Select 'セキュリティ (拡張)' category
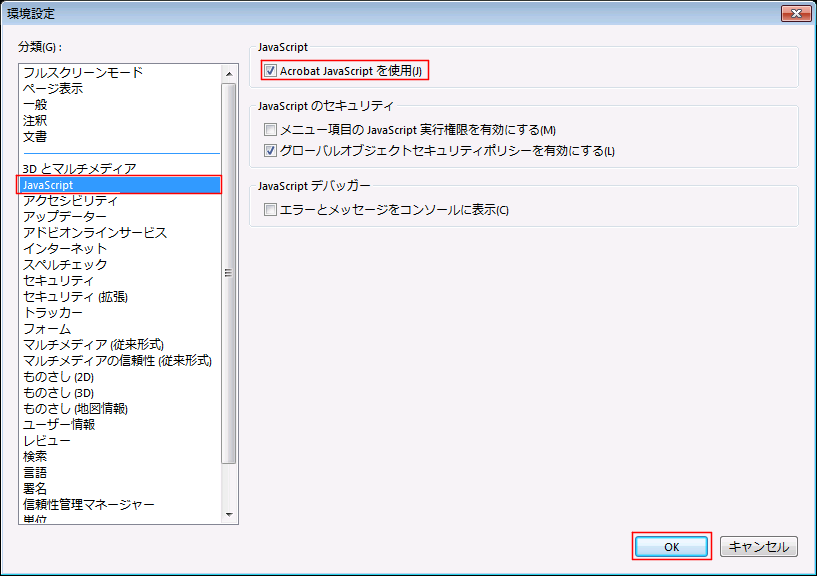The image size is (817, 576). (x=75, y=297)
